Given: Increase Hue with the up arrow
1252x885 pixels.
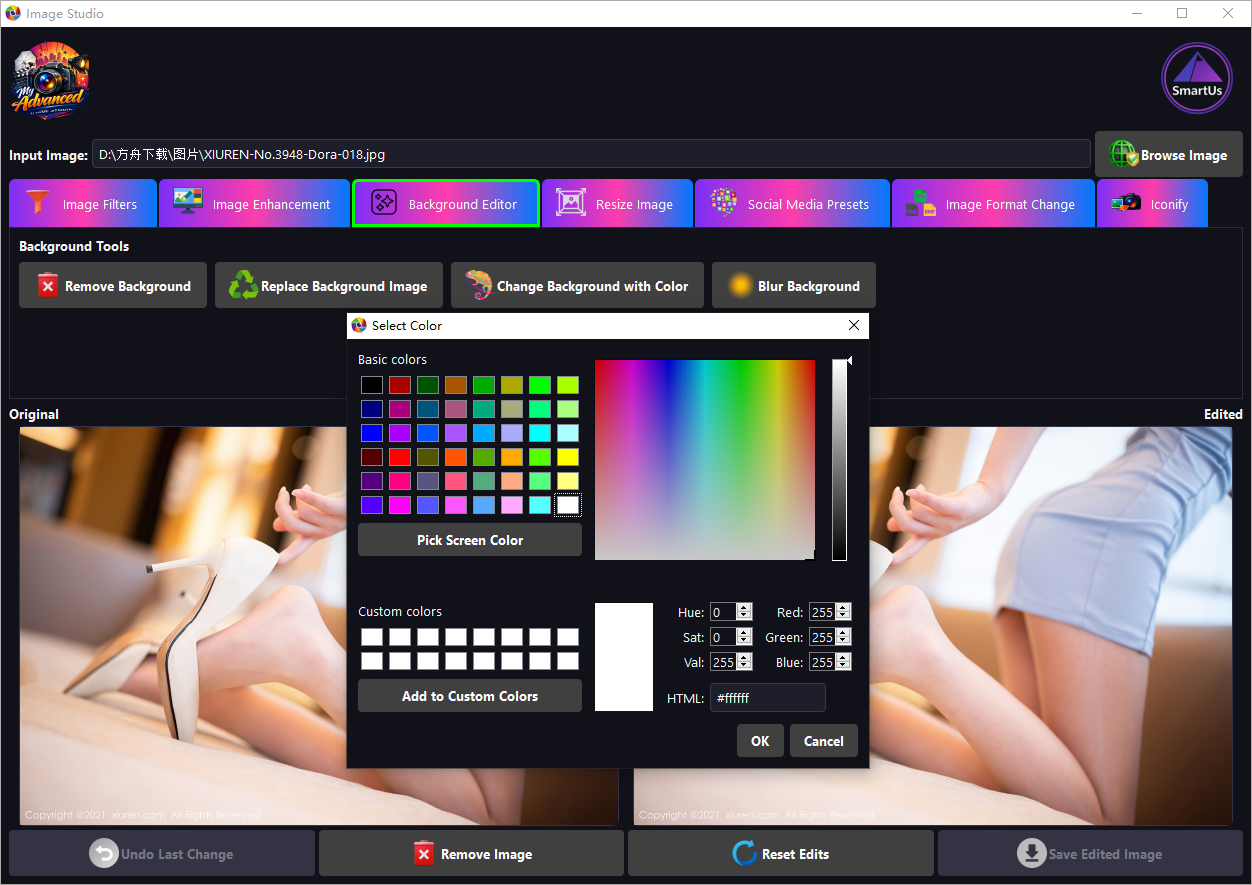Looking at the screenshot, I should point(744,608).
